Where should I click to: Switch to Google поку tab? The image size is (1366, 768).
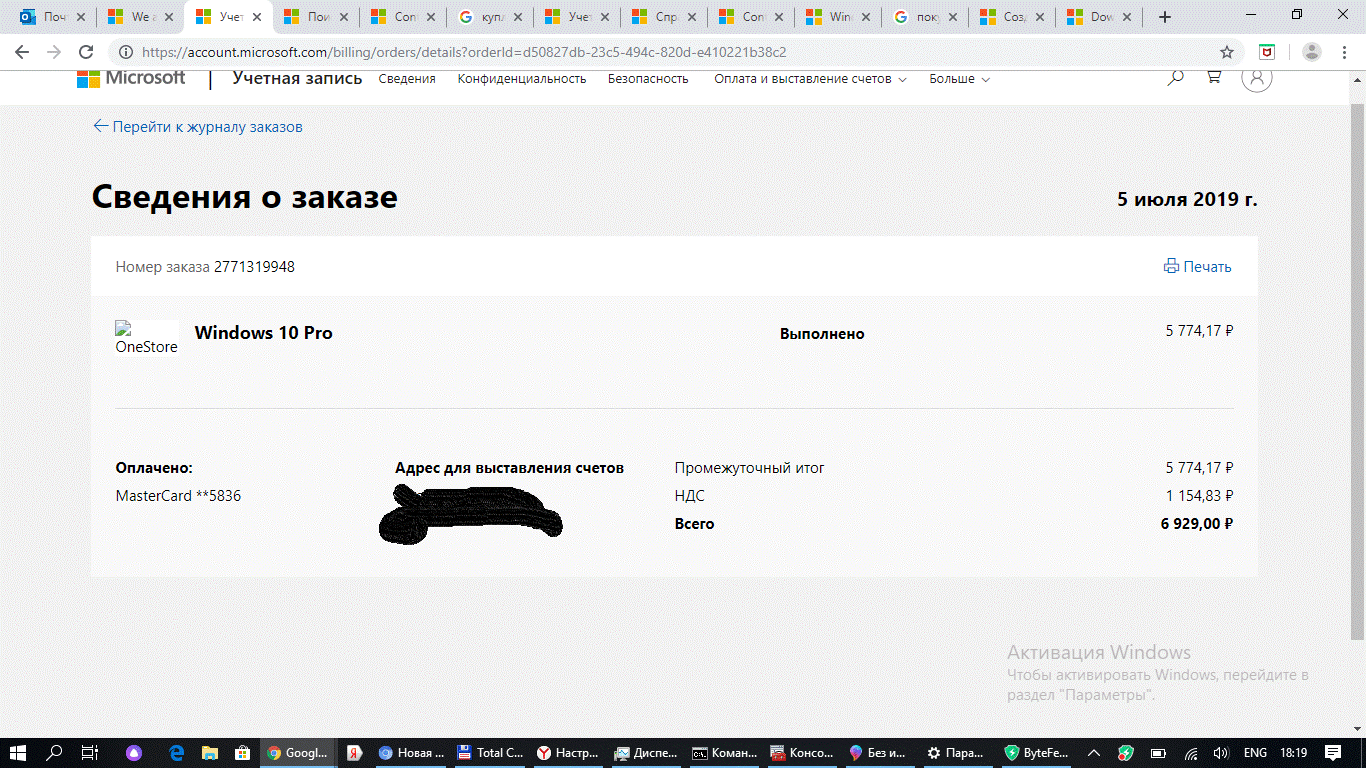(927, 17)
